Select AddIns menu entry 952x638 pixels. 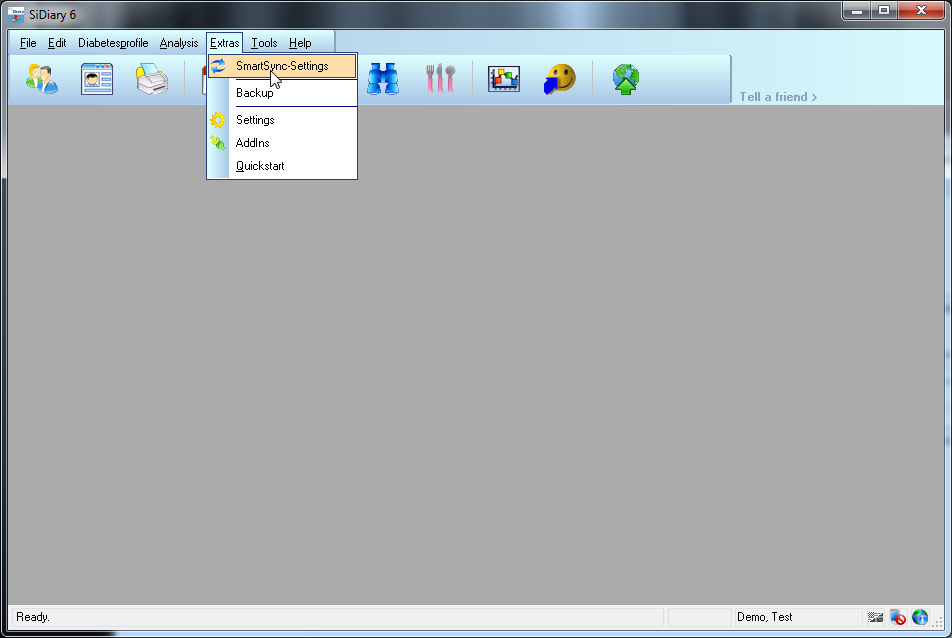[x=252, y=143]
